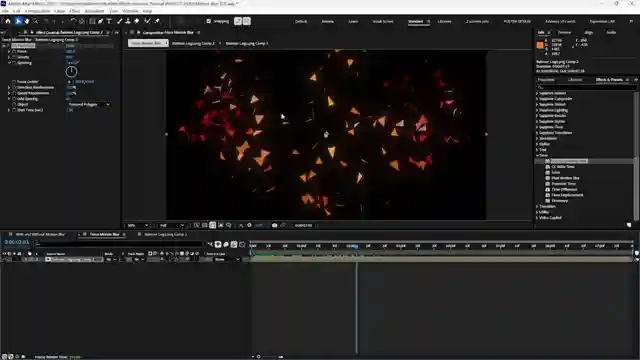640x360 pixels.
Task: Switch to the Small Screen workspace
Action: tap(382, 21)
